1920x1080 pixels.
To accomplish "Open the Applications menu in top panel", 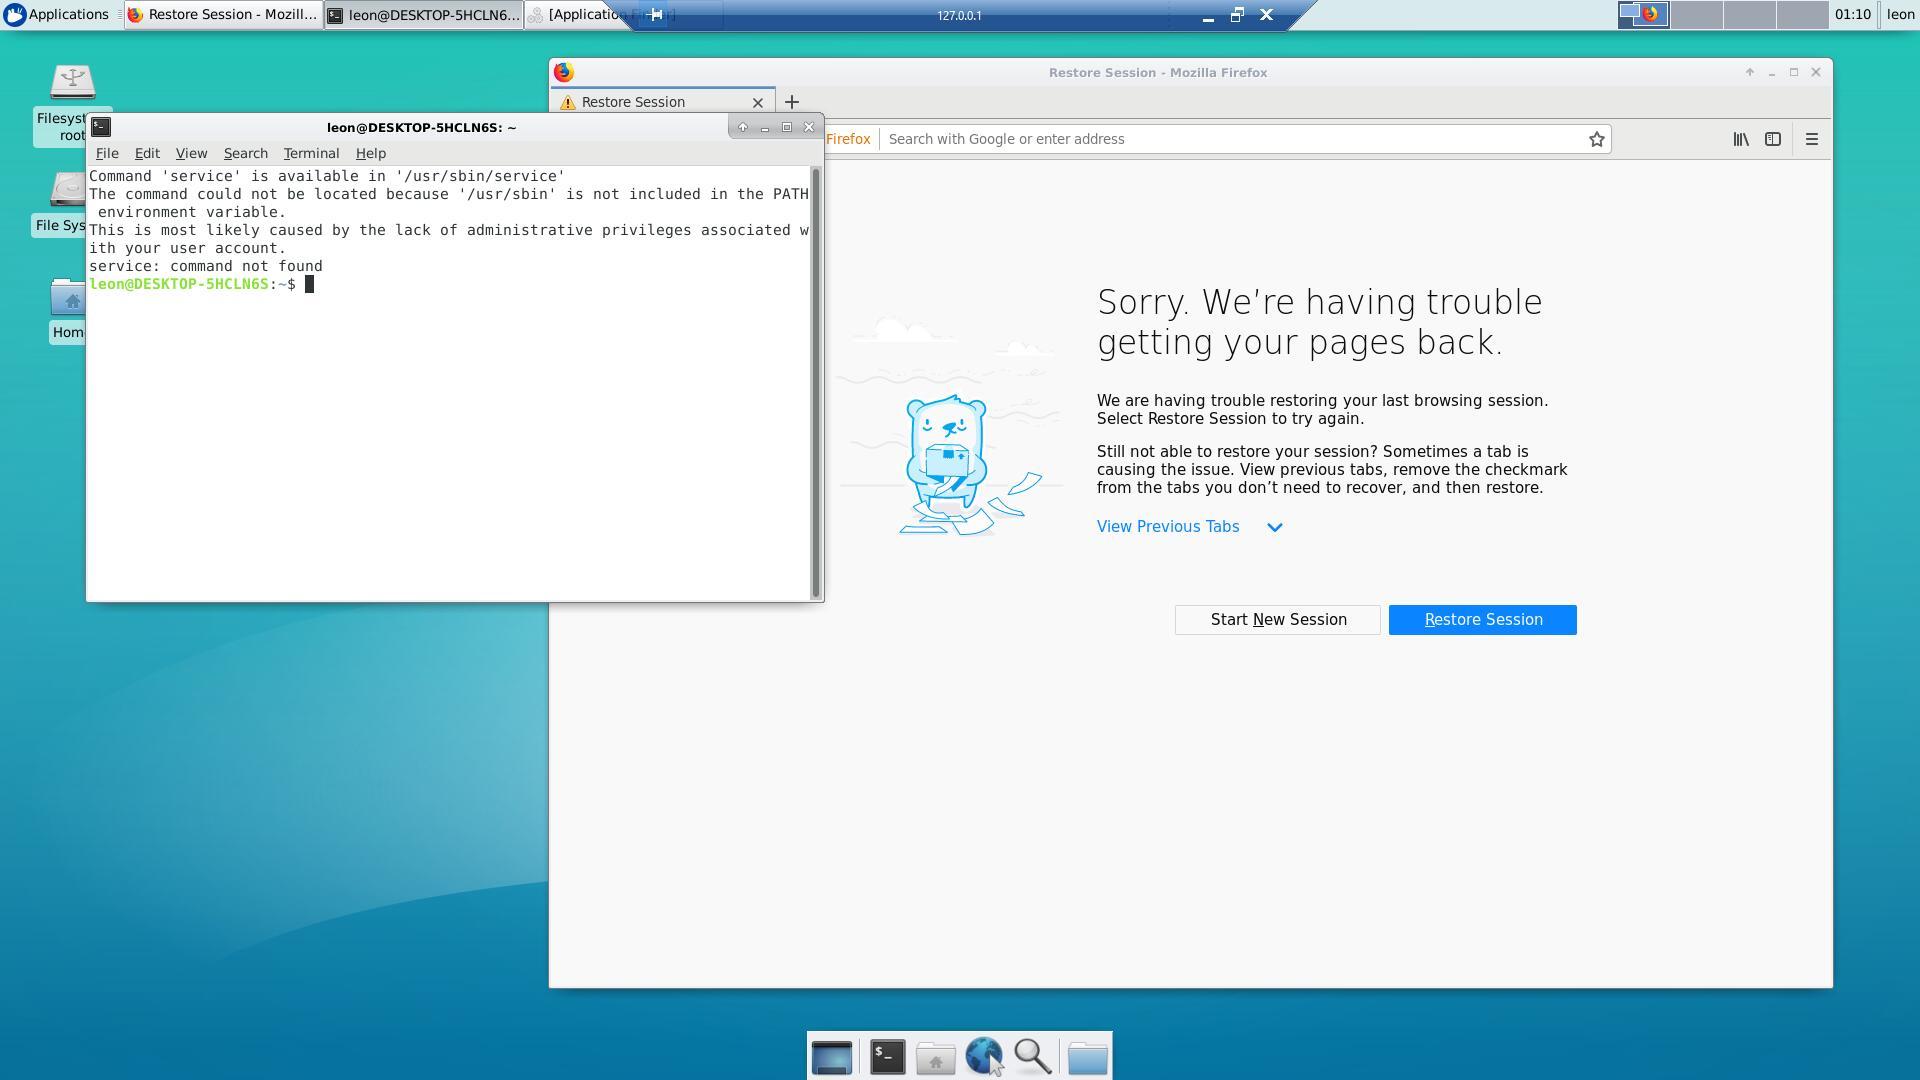I will tap(57, 14).
